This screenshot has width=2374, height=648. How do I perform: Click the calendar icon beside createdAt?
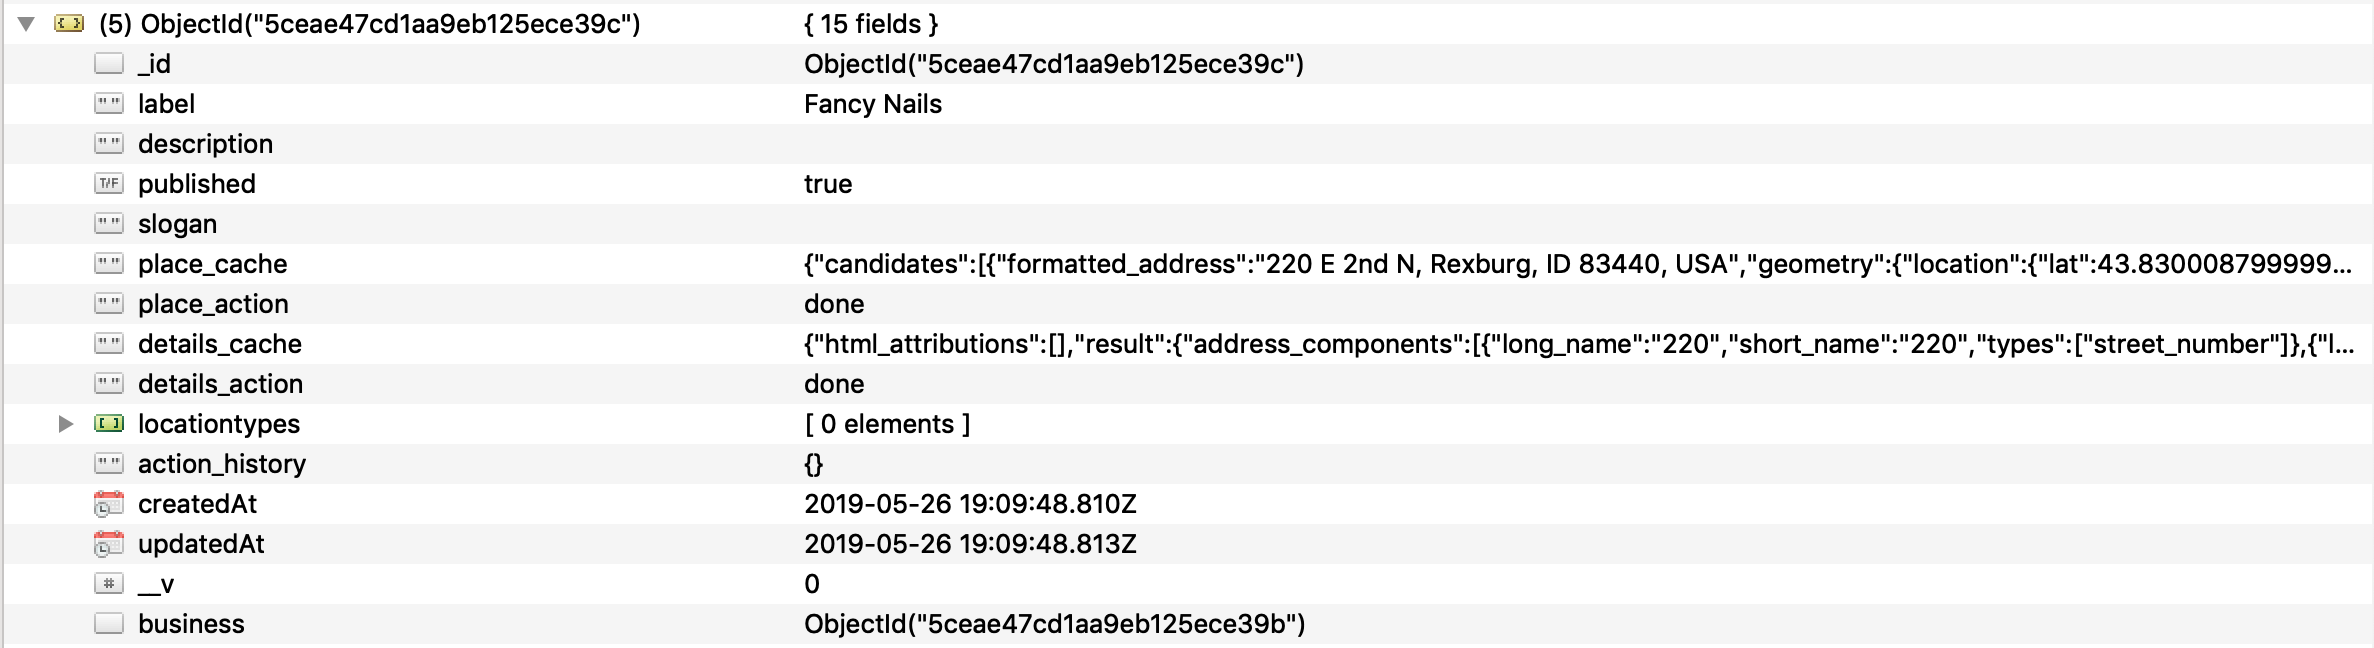point(110,503)
